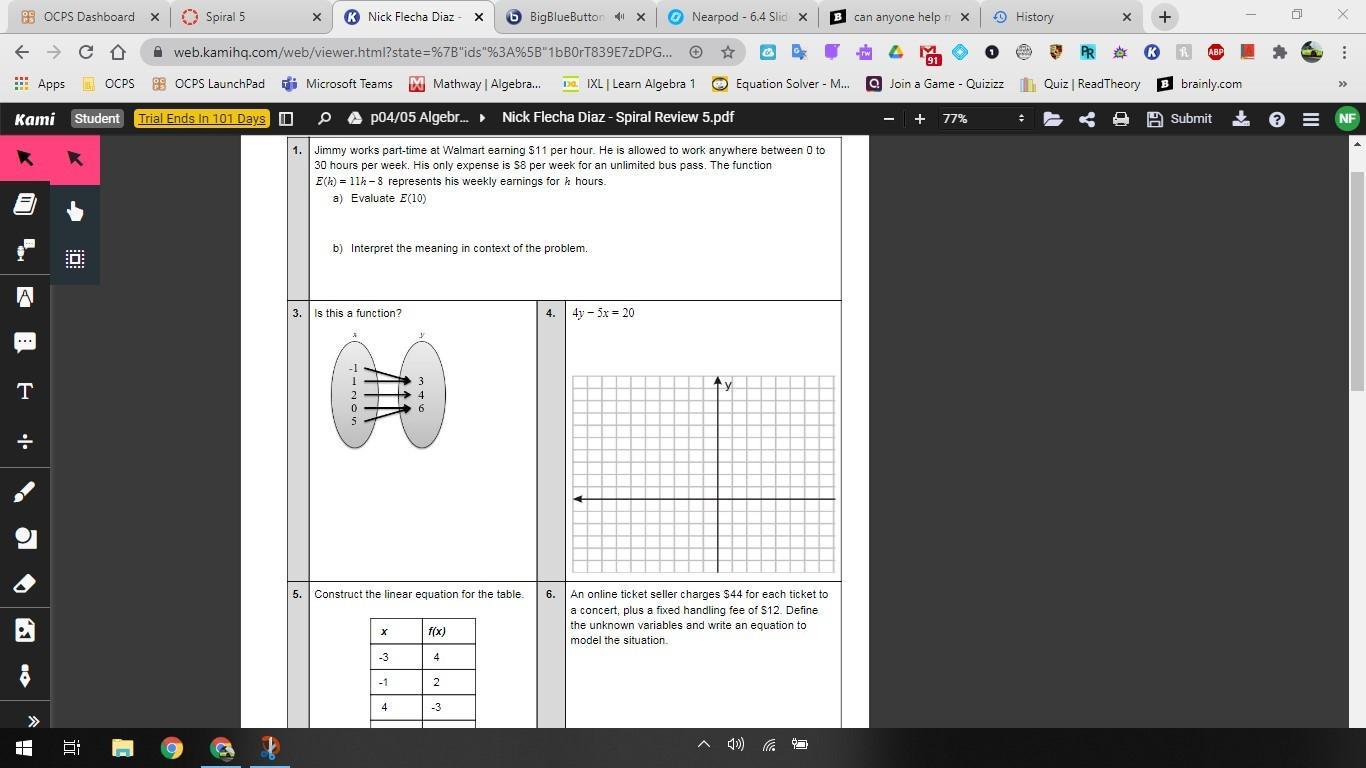This screenshot has height=768, width=1366.
Task: Switch to the Spiral 5 tab
Action: pos(251,17)
